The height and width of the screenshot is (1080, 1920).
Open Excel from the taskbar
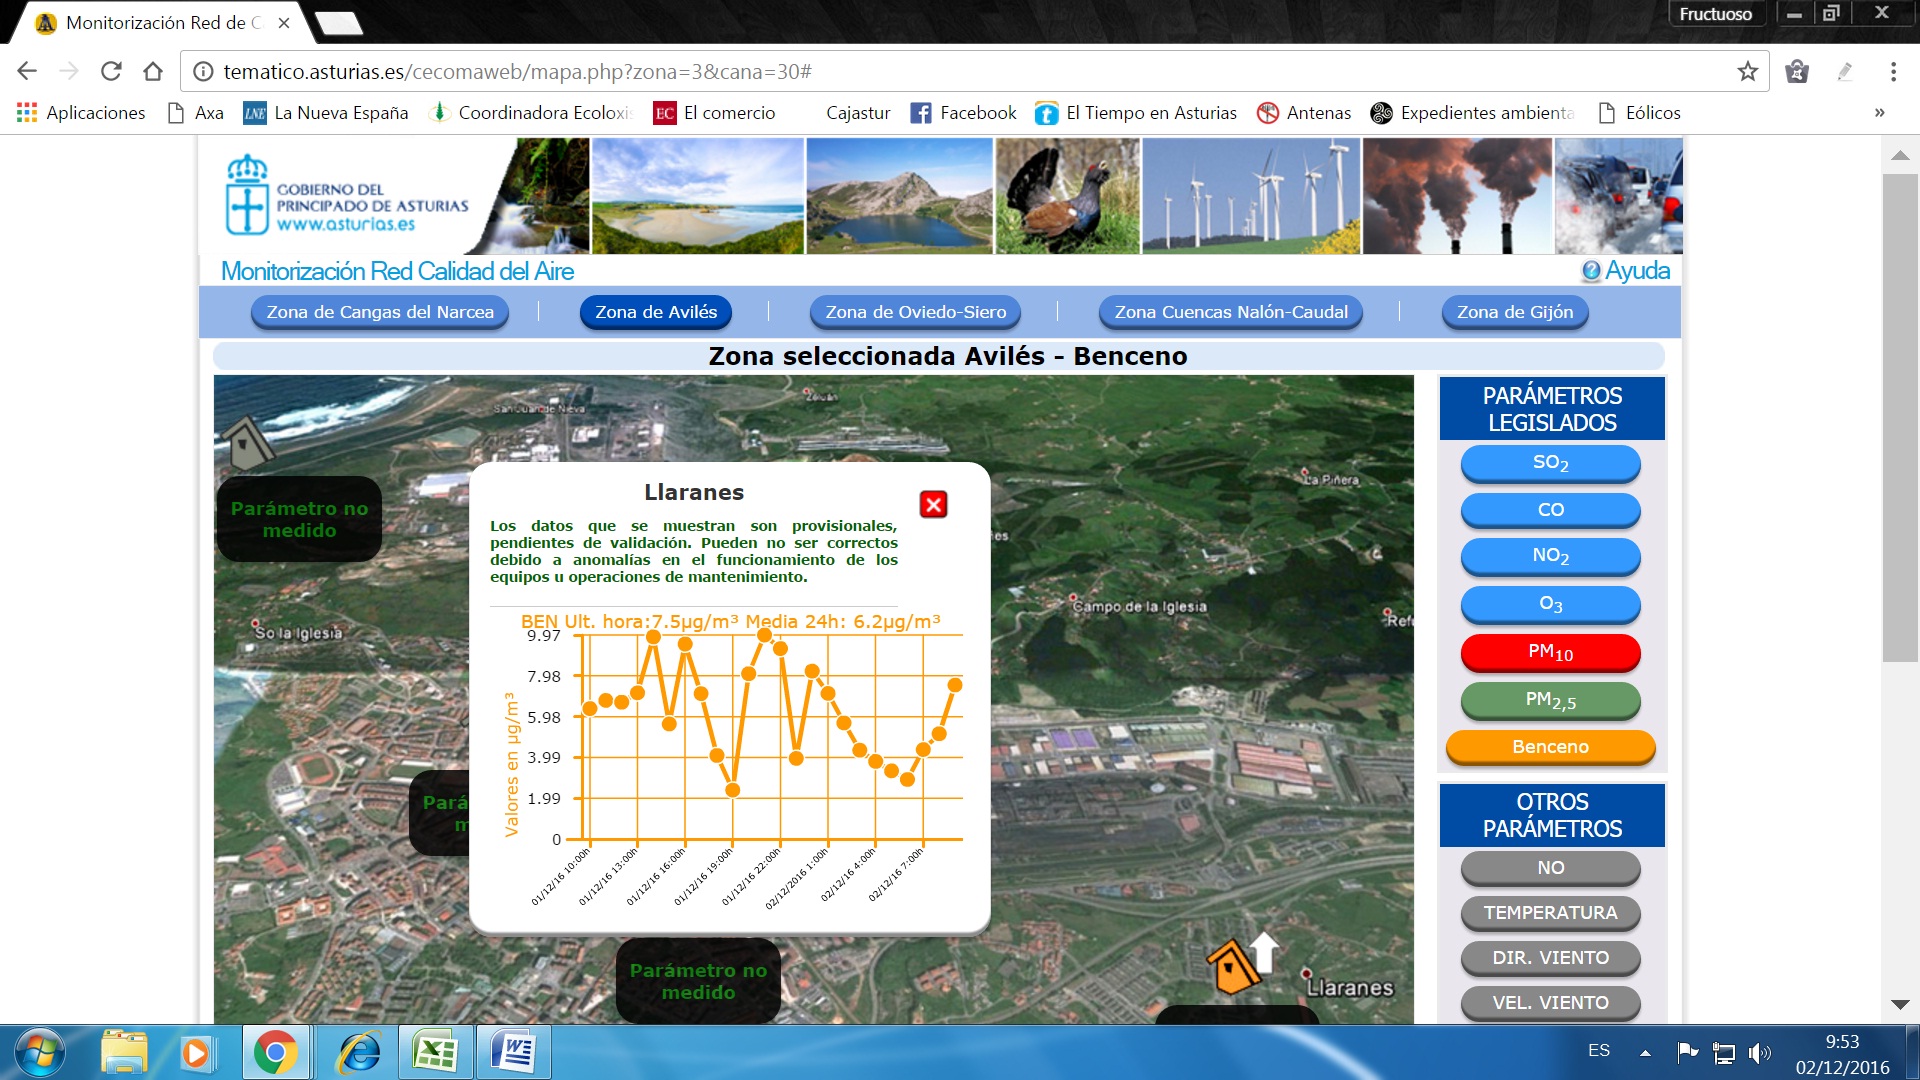pos(435,1052)
